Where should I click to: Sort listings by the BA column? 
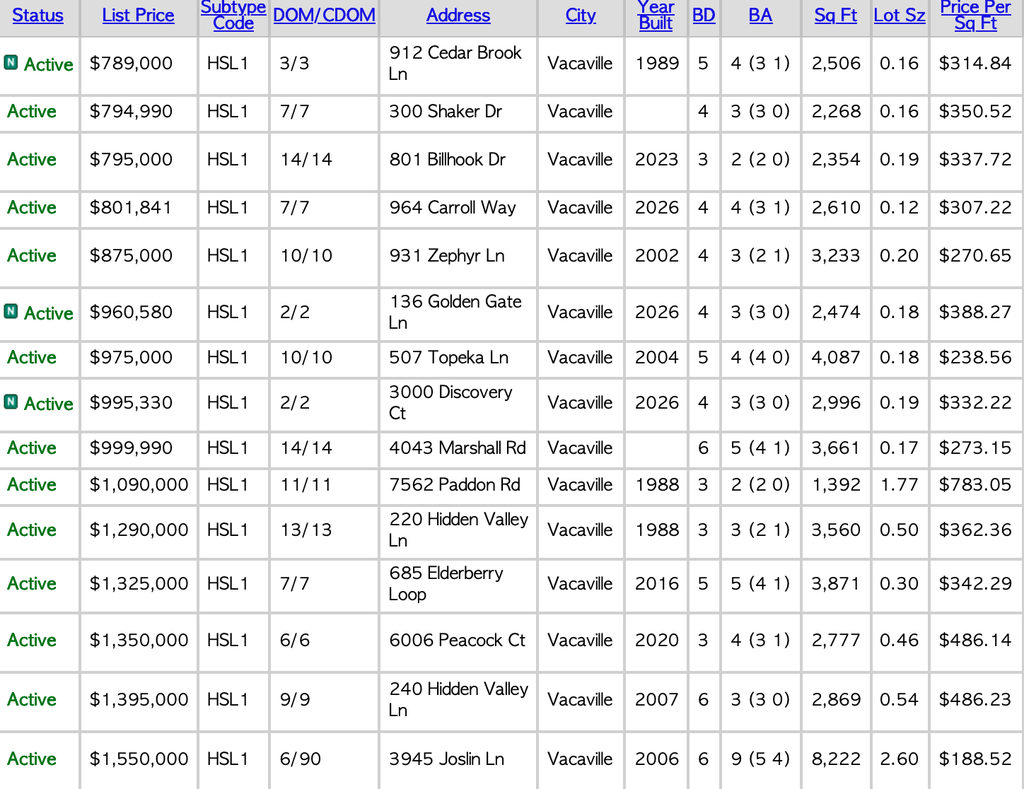pos(760,15)
